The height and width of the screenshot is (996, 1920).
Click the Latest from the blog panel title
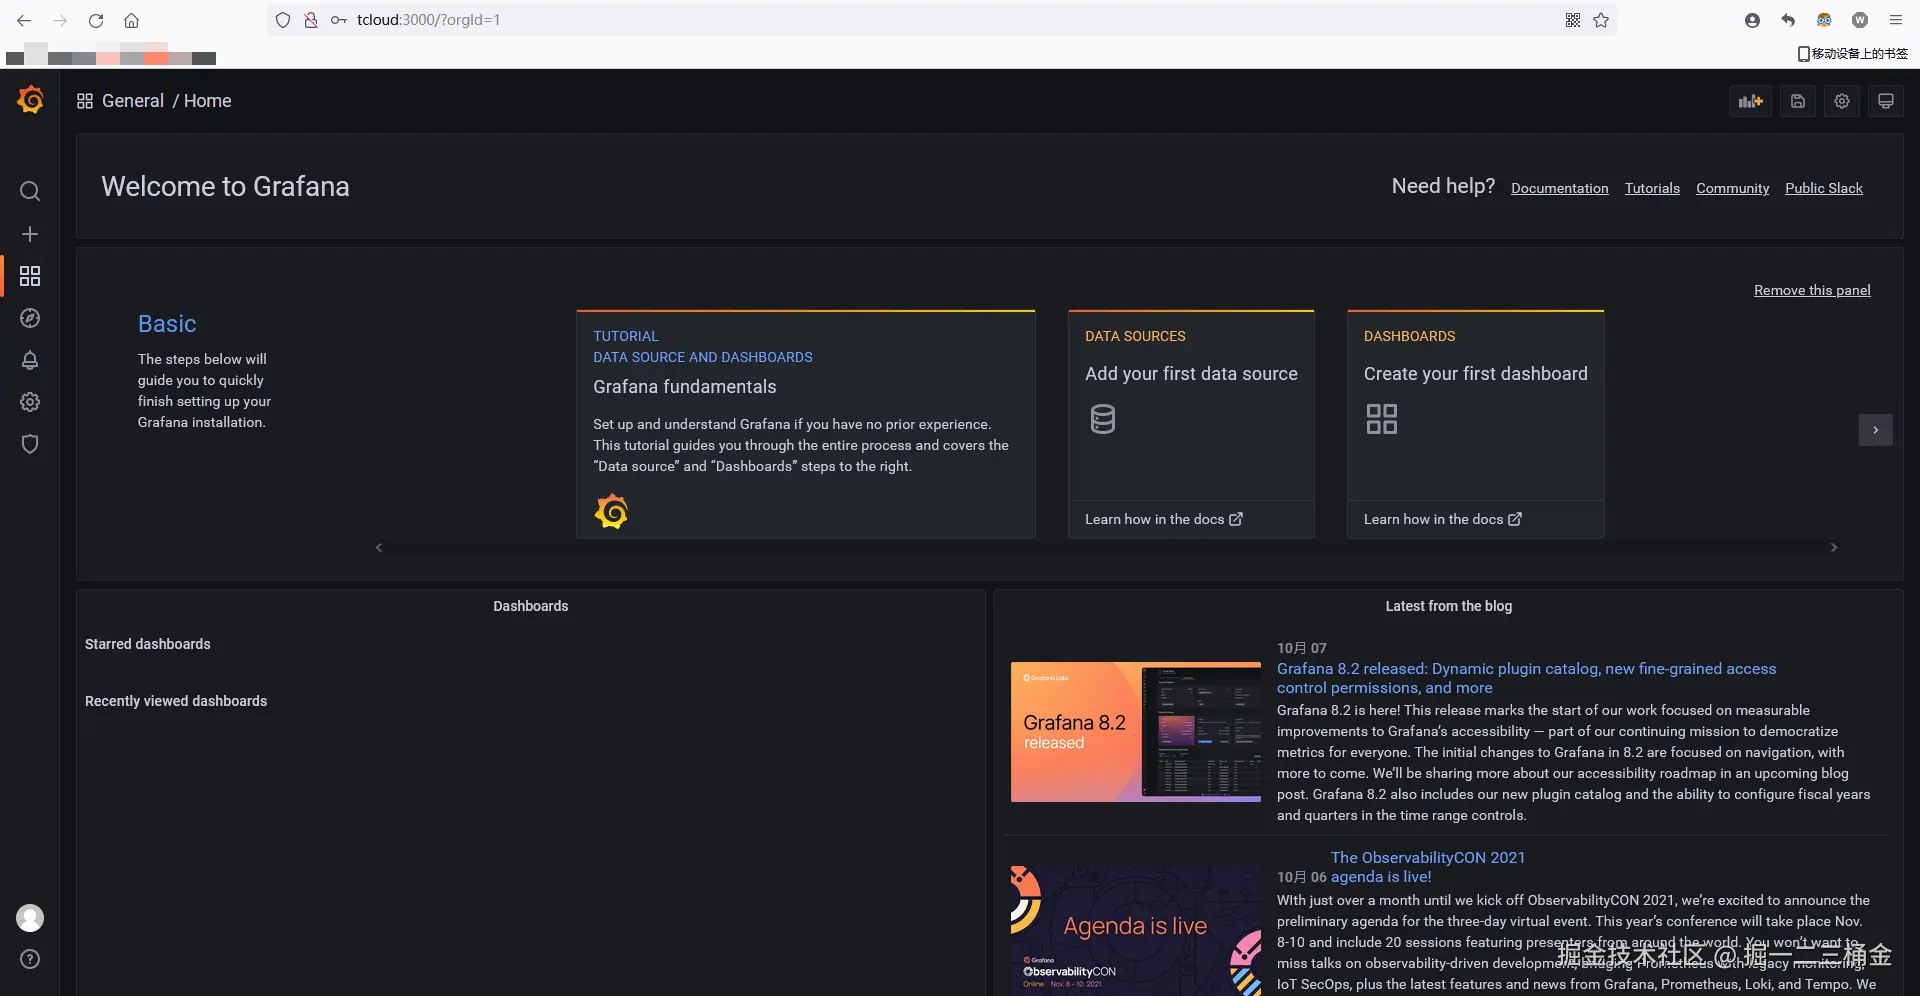(x=1449, y=606)
